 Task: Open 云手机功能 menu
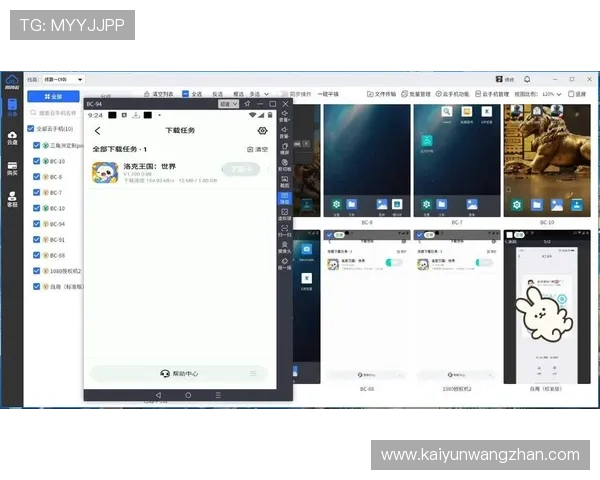tap(452, 94)
